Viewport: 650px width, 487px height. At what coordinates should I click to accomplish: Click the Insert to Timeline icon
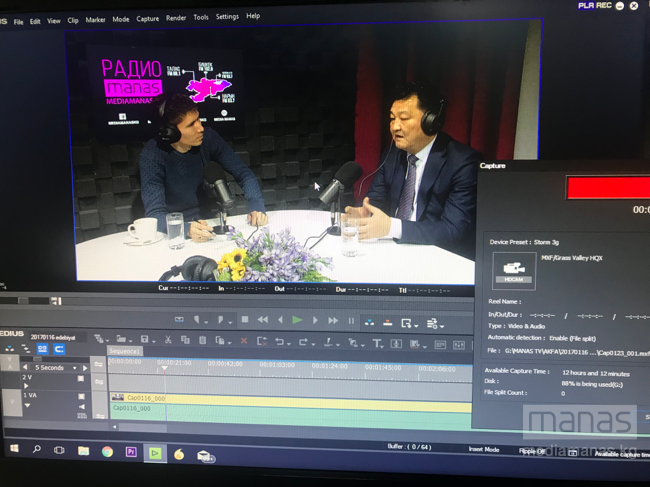369,322
